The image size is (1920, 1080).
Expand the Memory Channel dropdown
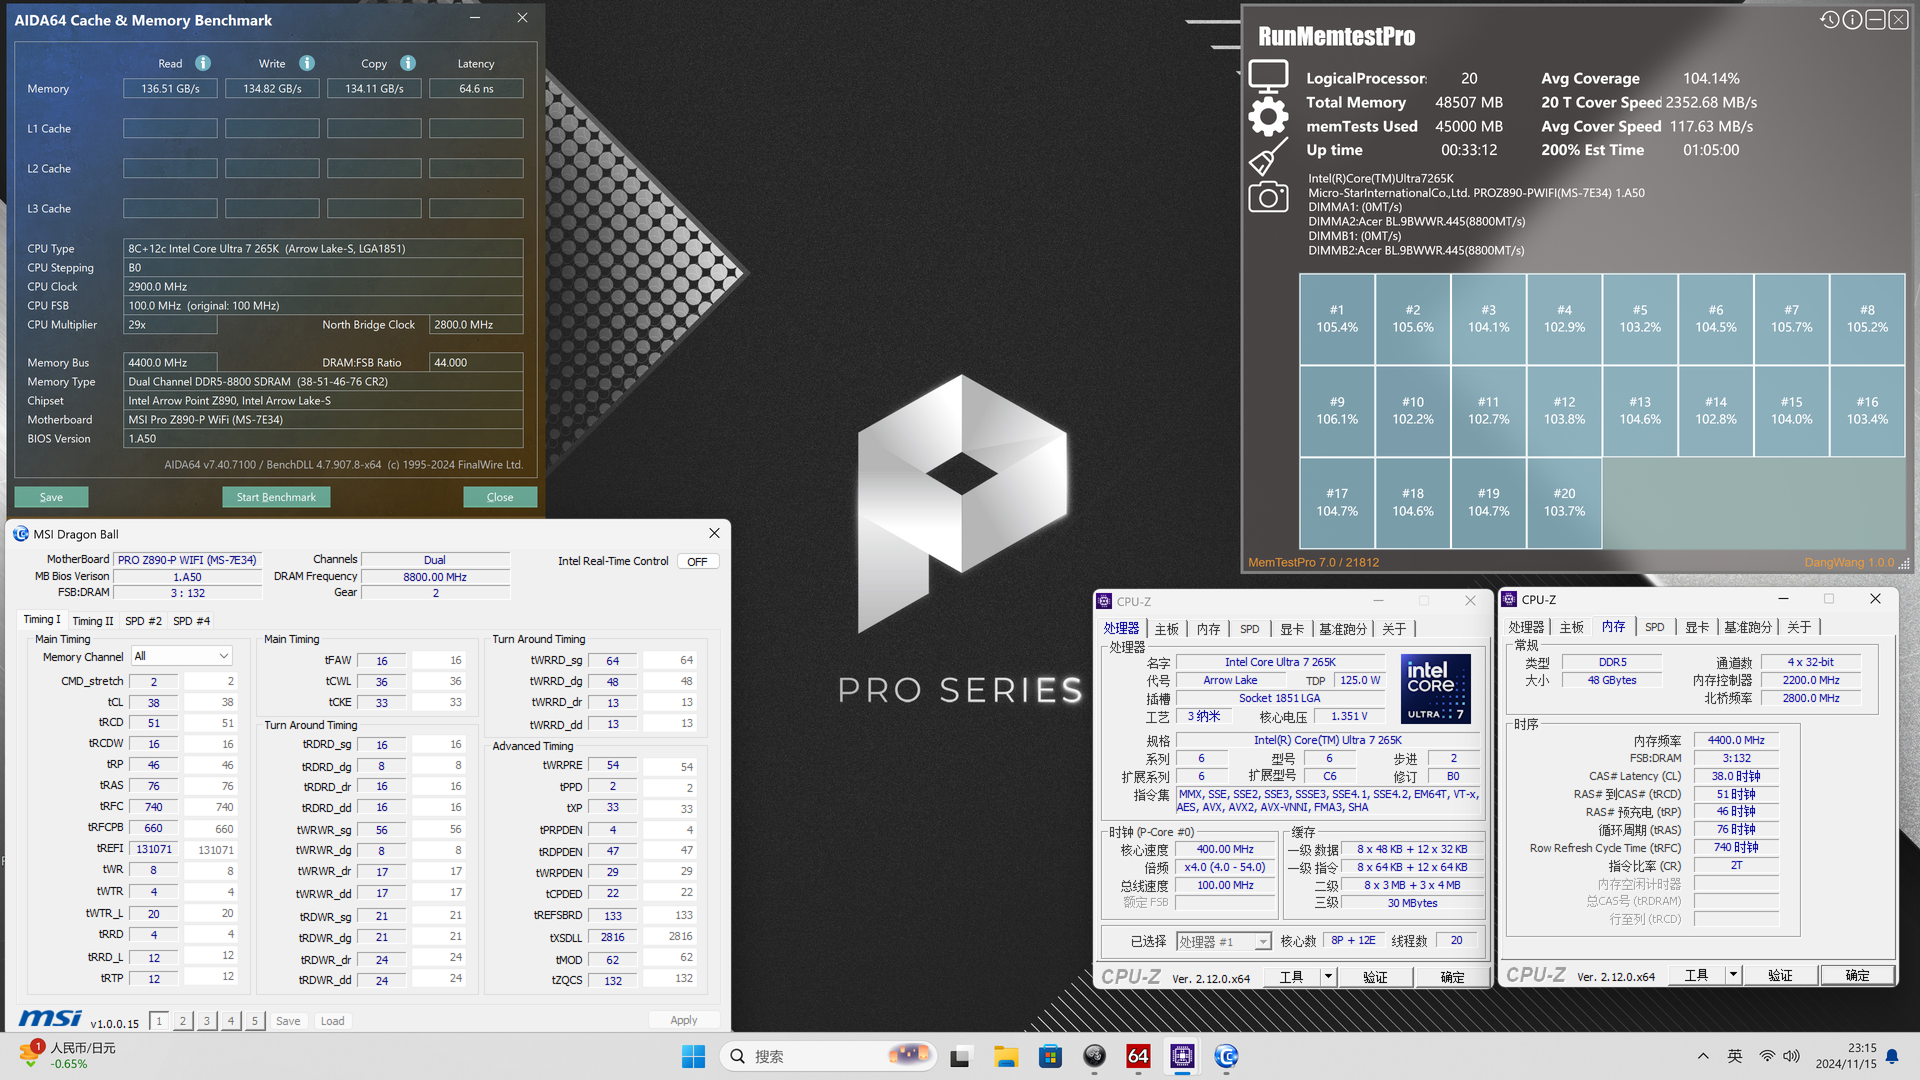point(223,656)
